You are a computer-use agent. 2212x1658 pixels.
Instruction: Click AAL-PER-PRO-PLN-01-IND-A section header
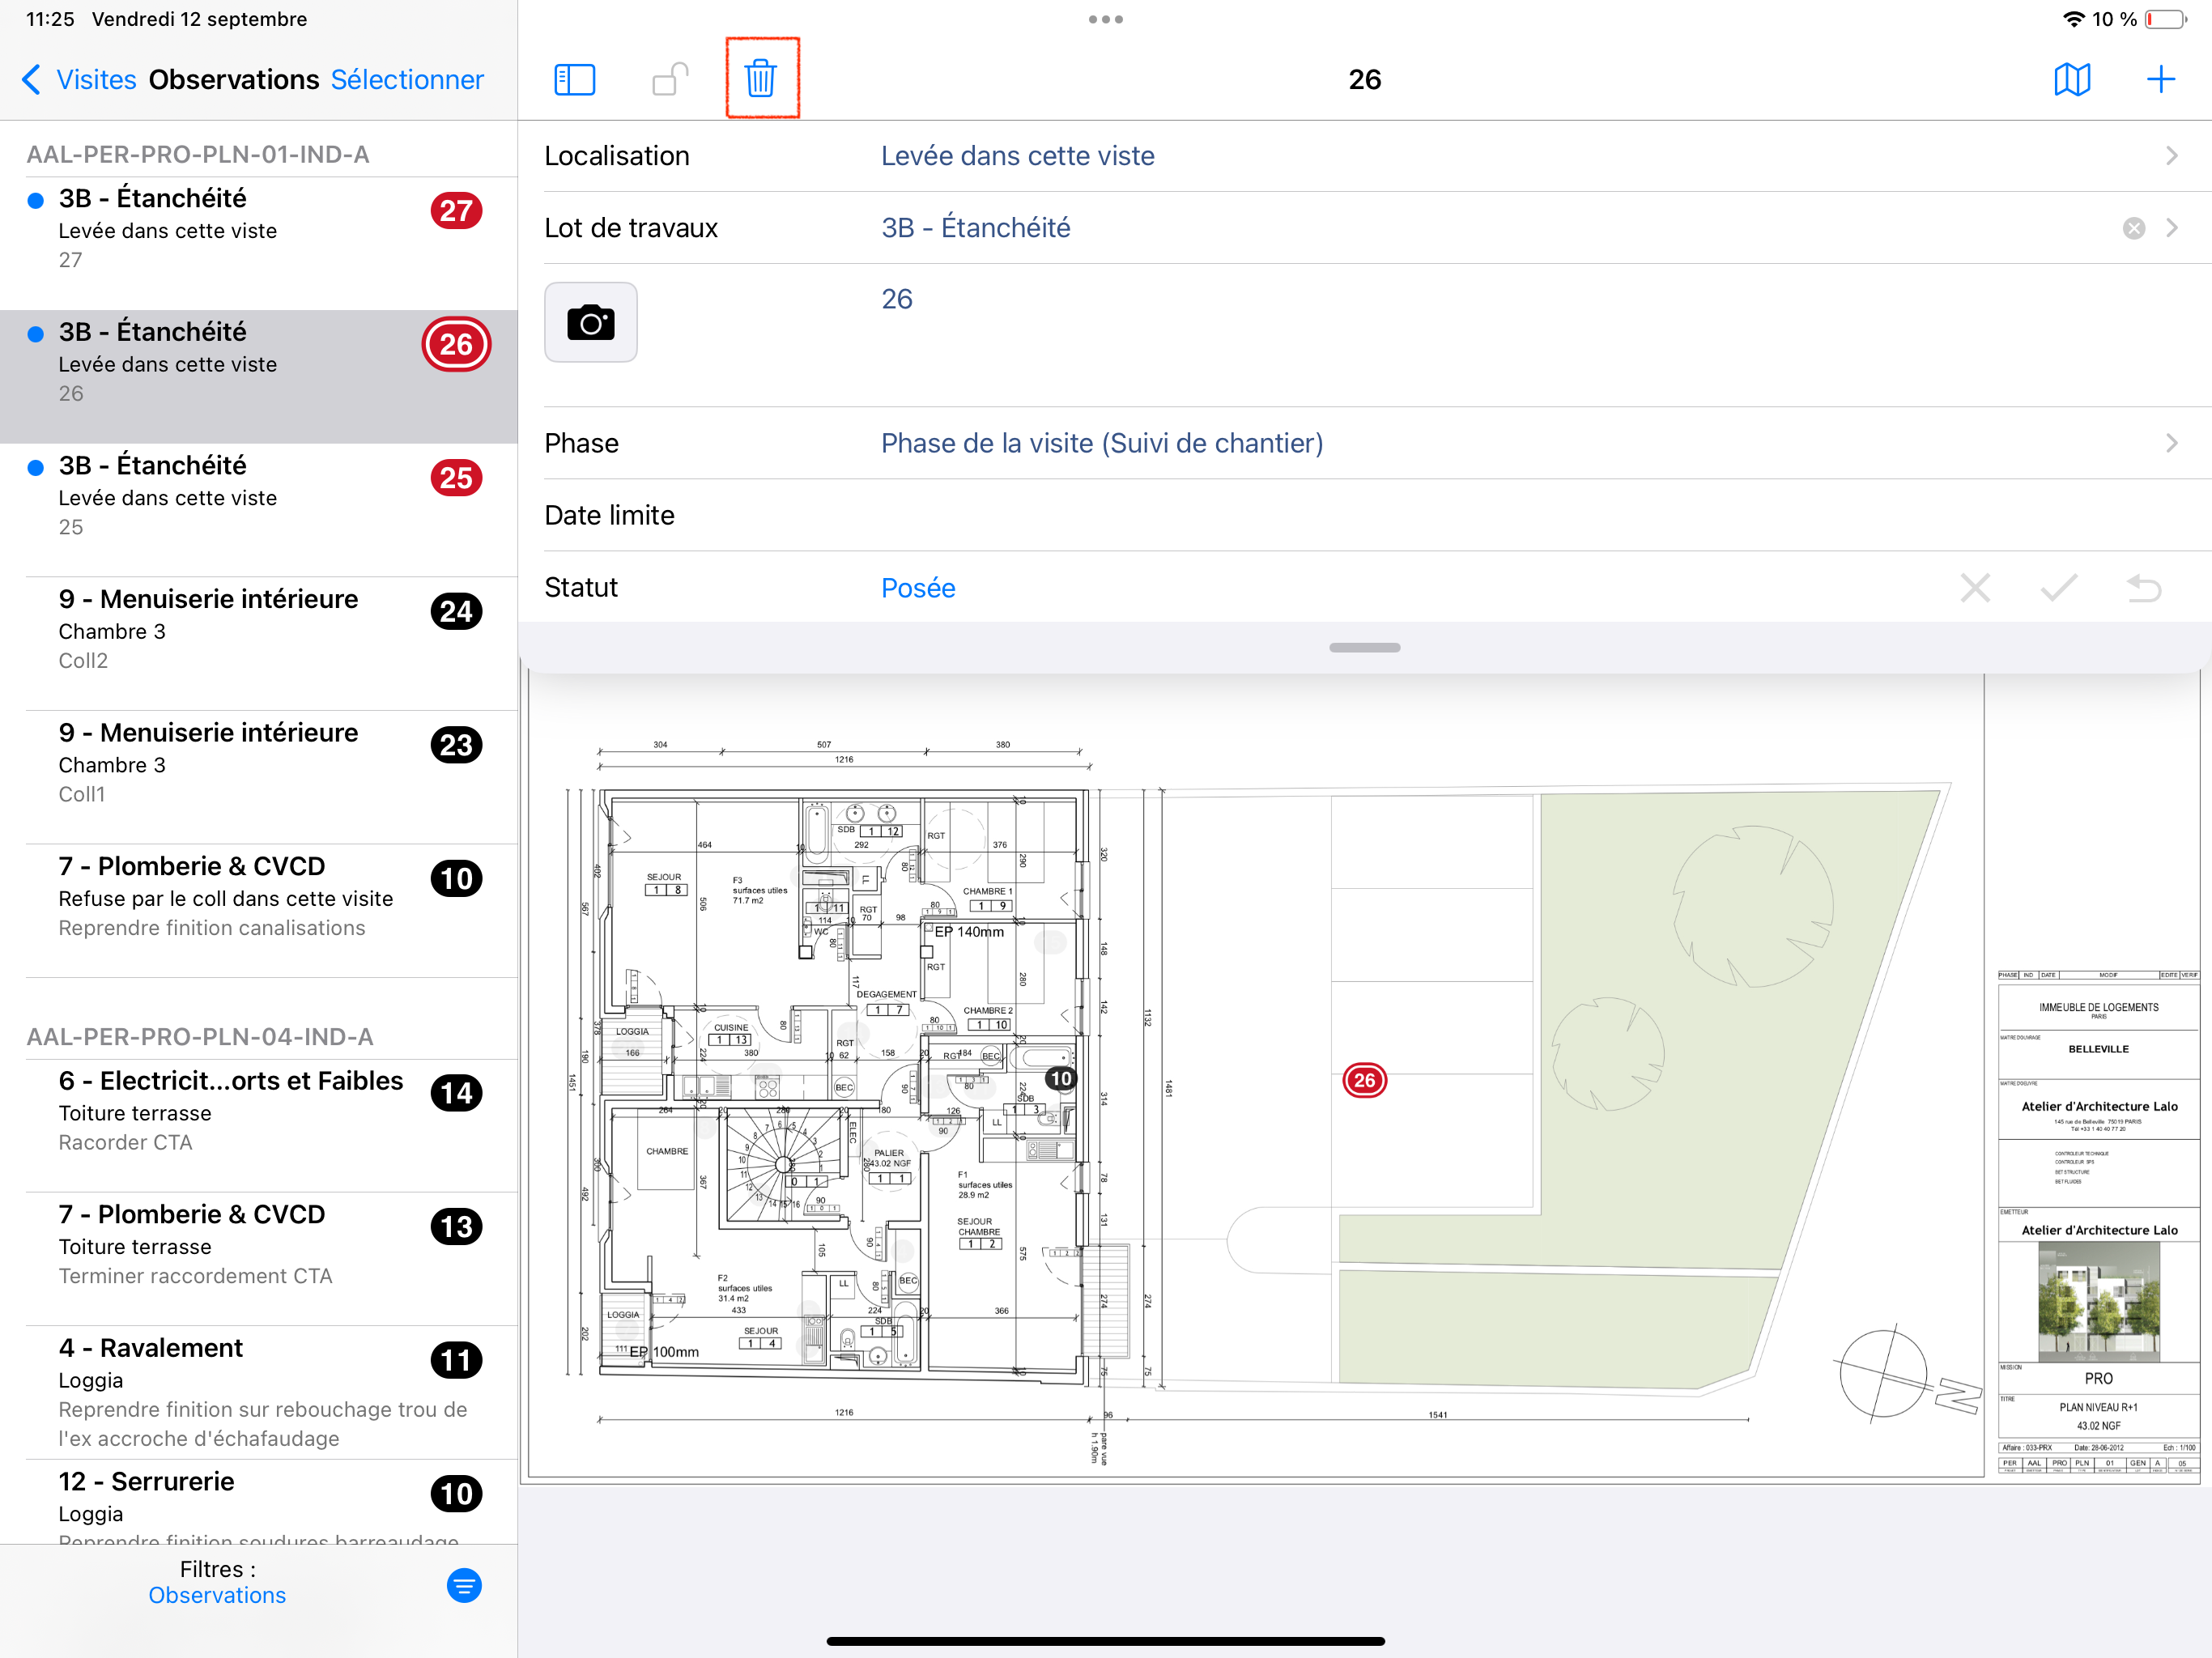pyautogui.click(x=198, y=154)
